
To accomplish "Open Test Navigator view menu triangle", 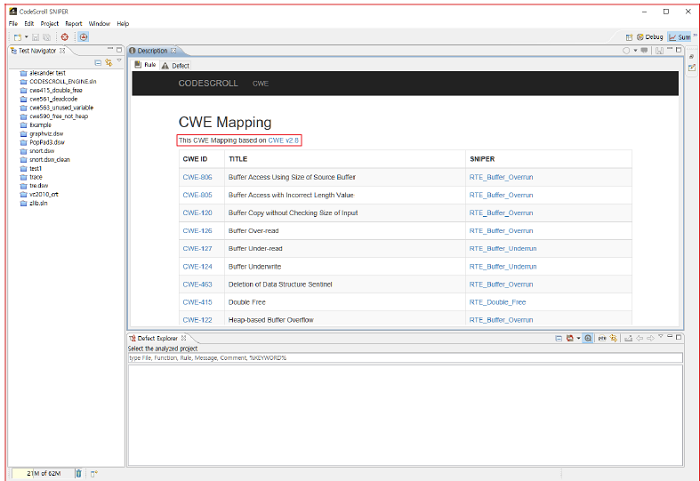I will pyautogui.click(x=119, y=60).
